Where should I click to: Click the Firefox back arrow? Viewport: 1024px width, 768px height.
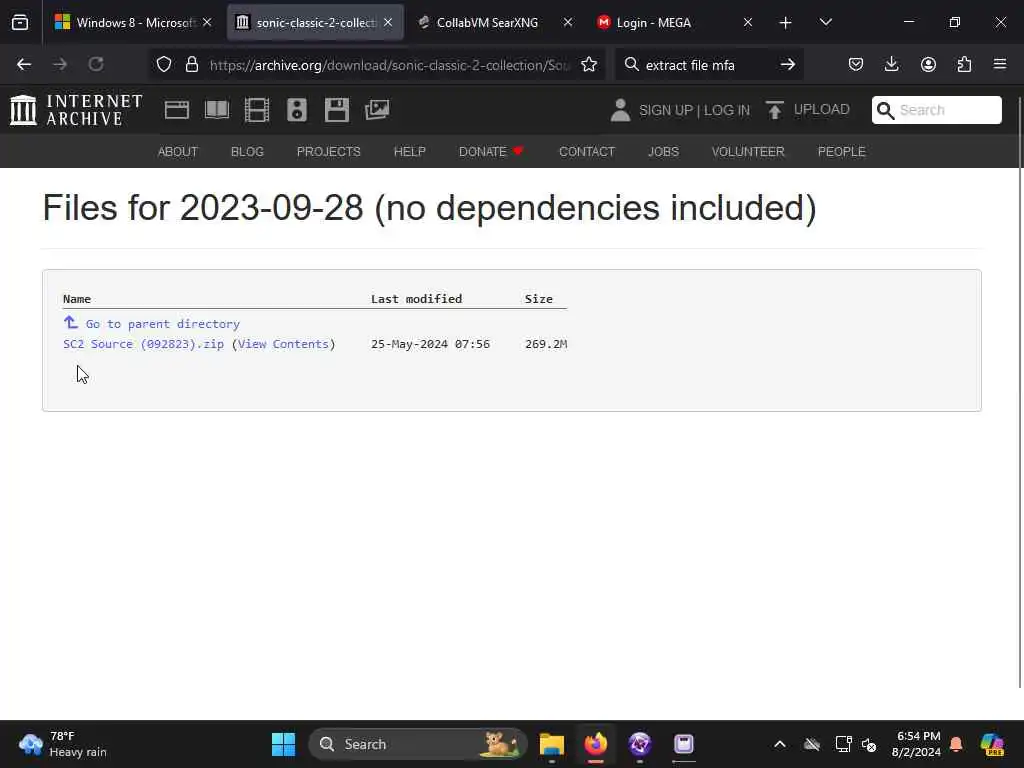tap(24, 64)
